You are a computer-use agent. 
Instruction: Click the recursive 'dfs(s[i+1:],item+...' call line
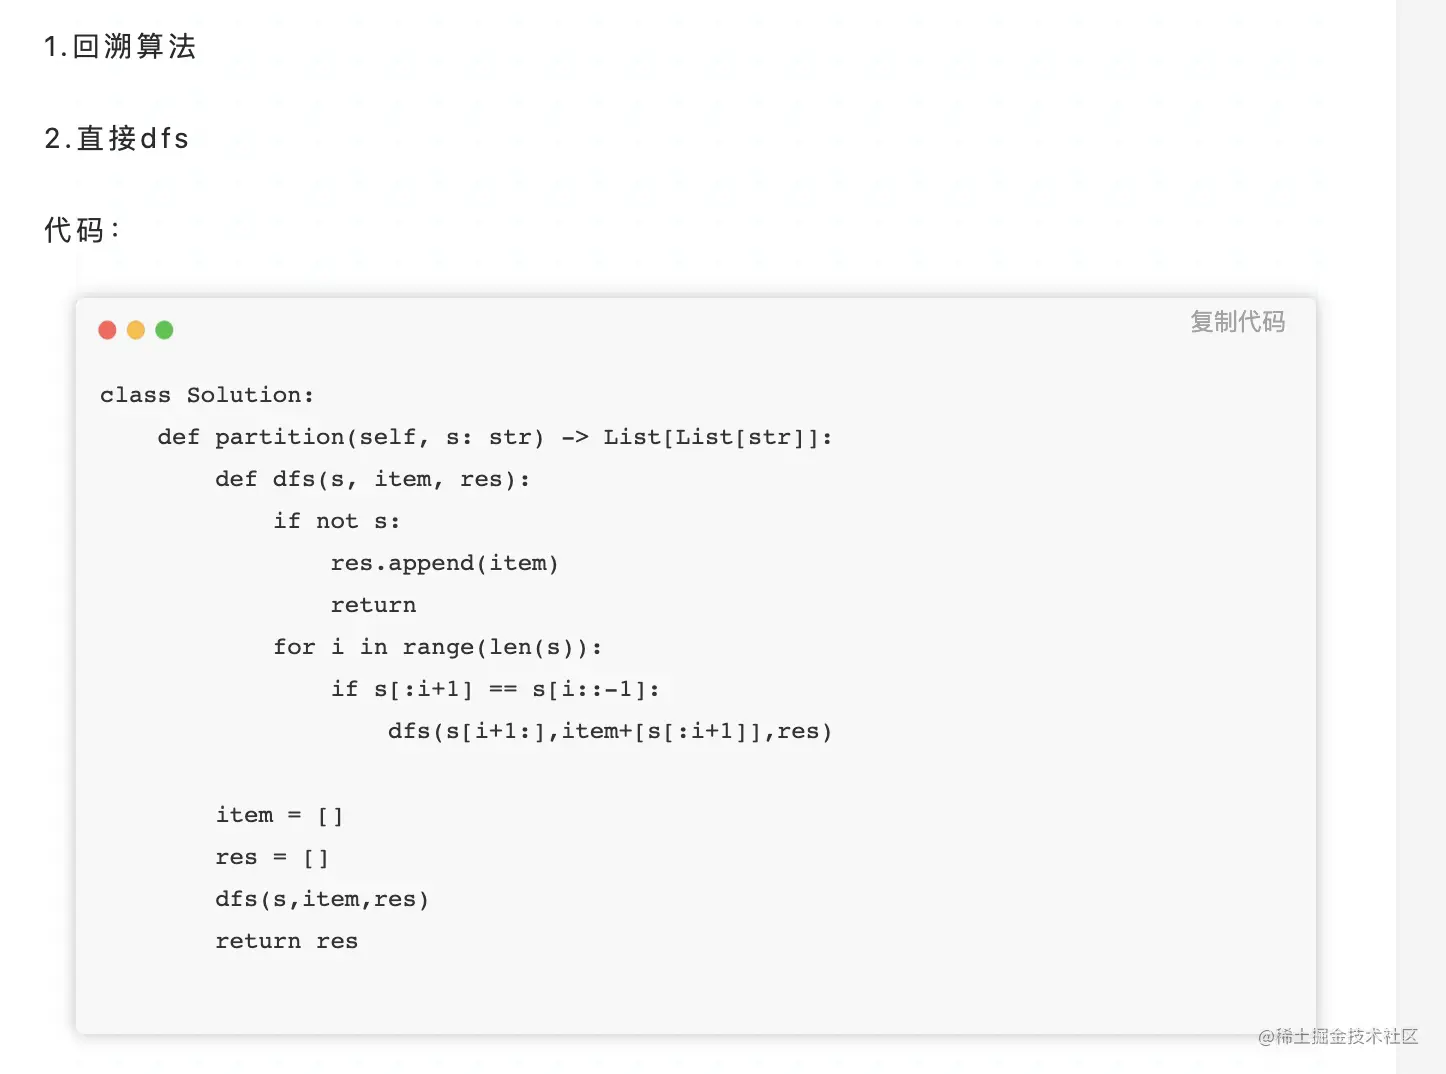(x=609, y=731)
